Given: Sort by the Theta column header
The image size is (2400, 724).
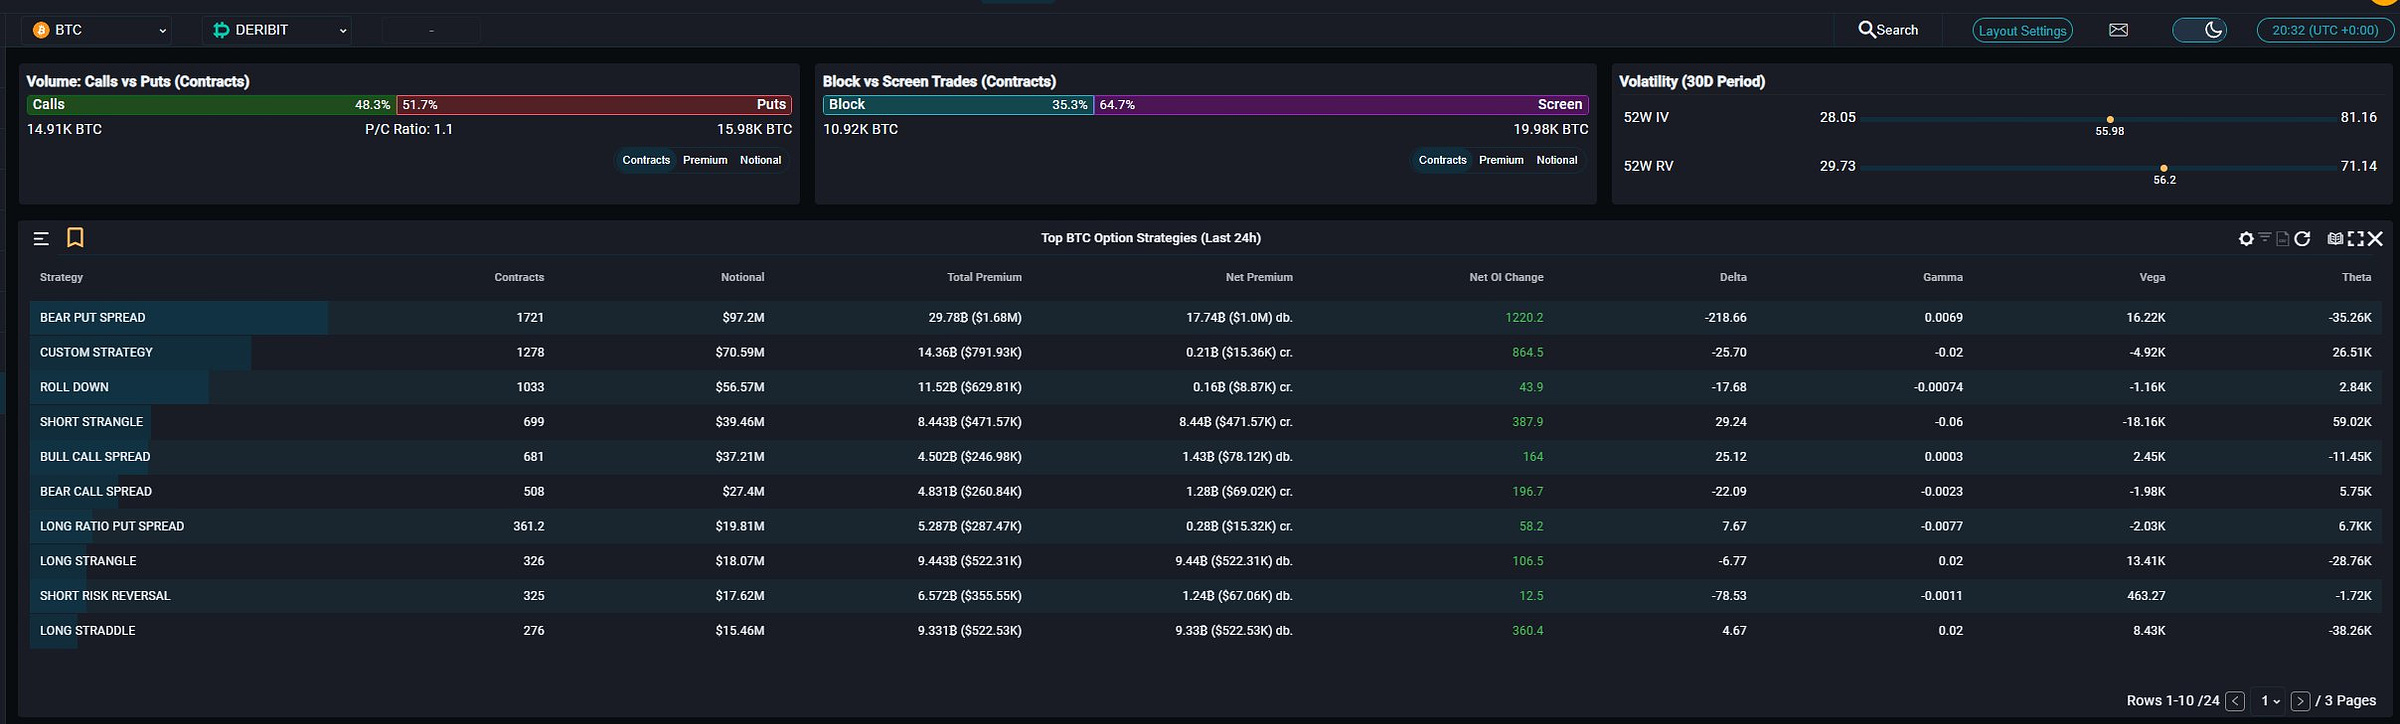Looking at the screenshot, I should click(x=2356, y=277).
